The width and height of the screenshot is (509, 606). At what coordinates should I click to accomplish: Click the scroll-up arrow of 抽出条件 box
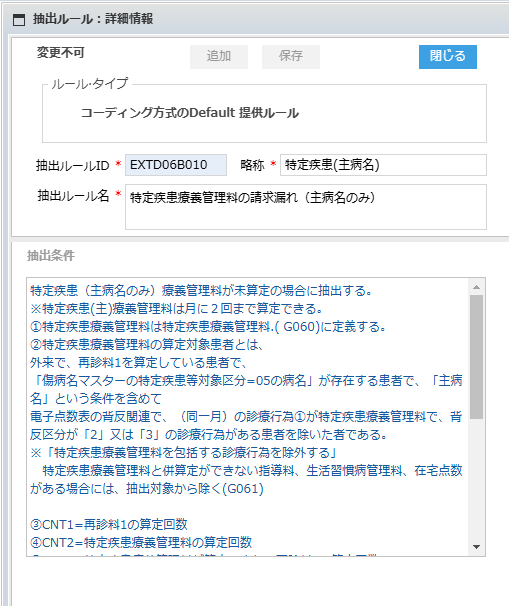pos(476,287)
